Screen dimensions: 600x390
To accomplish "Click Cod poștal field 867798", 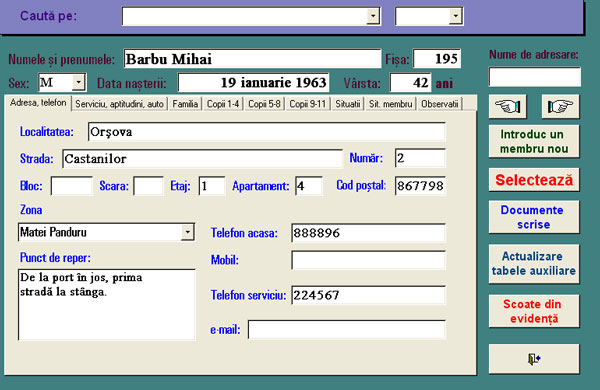I will click(420, 186).
